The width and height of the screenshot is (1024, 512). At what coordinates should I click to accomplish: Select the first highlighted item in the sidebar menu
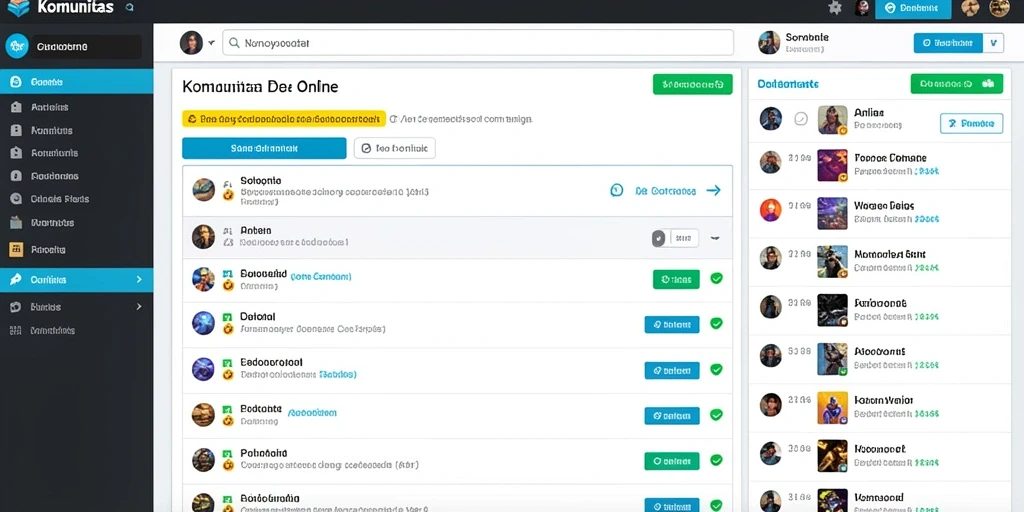76,82
